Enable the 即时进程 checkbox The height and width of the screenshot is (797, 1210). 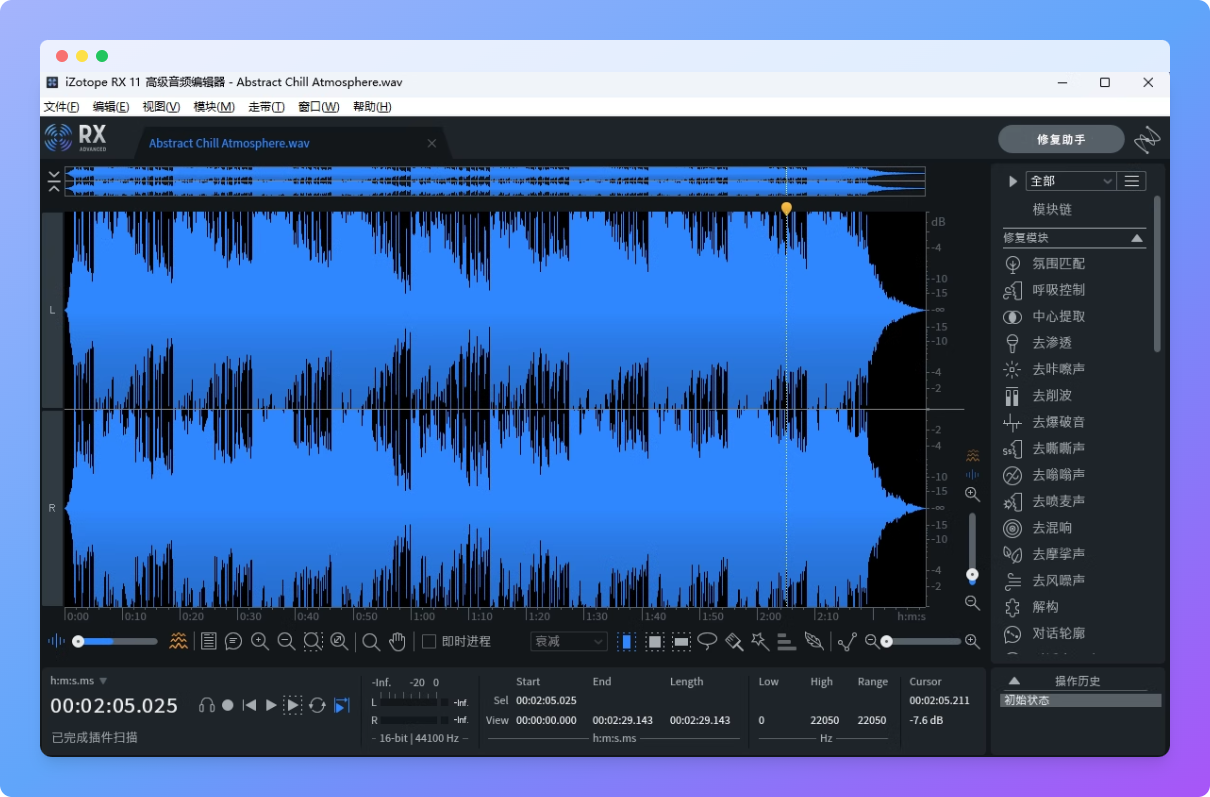pos(429,641)
